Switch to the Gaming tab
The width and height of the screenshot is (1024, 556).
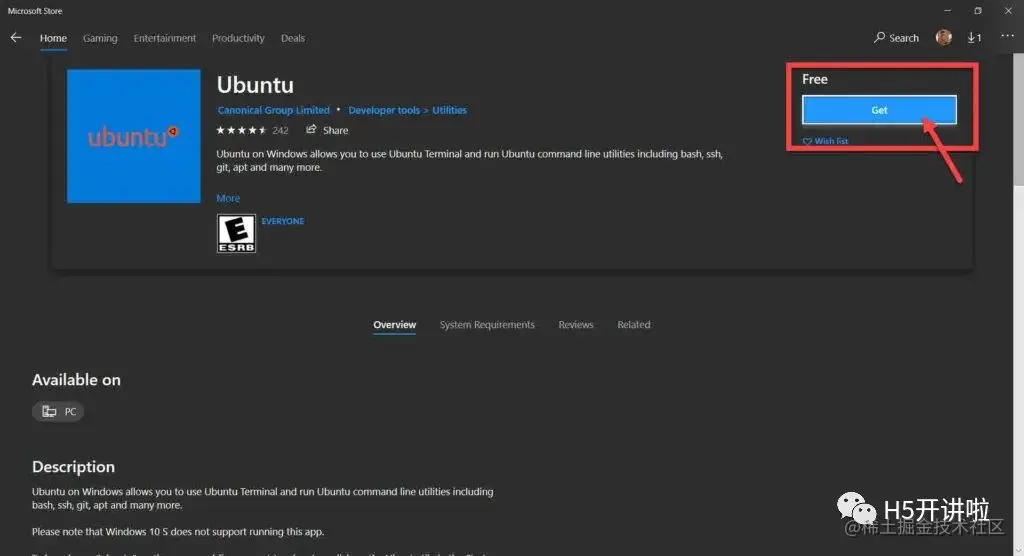click(100, 38)
